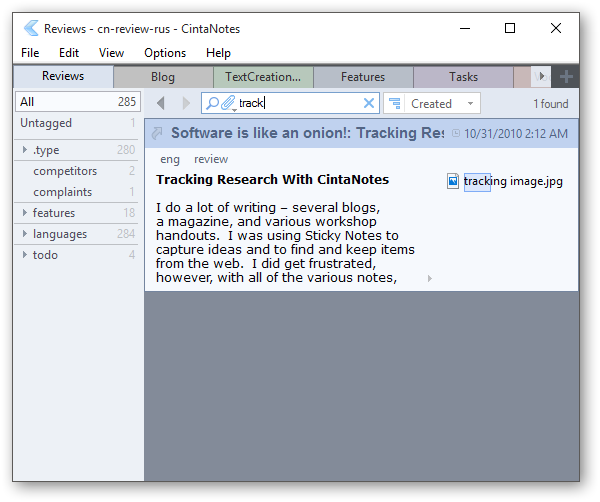Go back with the left navigation arrow

161,103
